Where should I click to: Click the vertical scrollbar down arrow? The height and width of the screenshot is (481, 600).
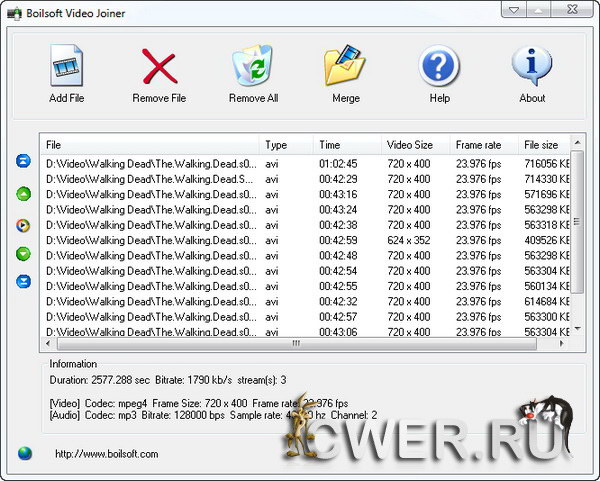[575, 327]
